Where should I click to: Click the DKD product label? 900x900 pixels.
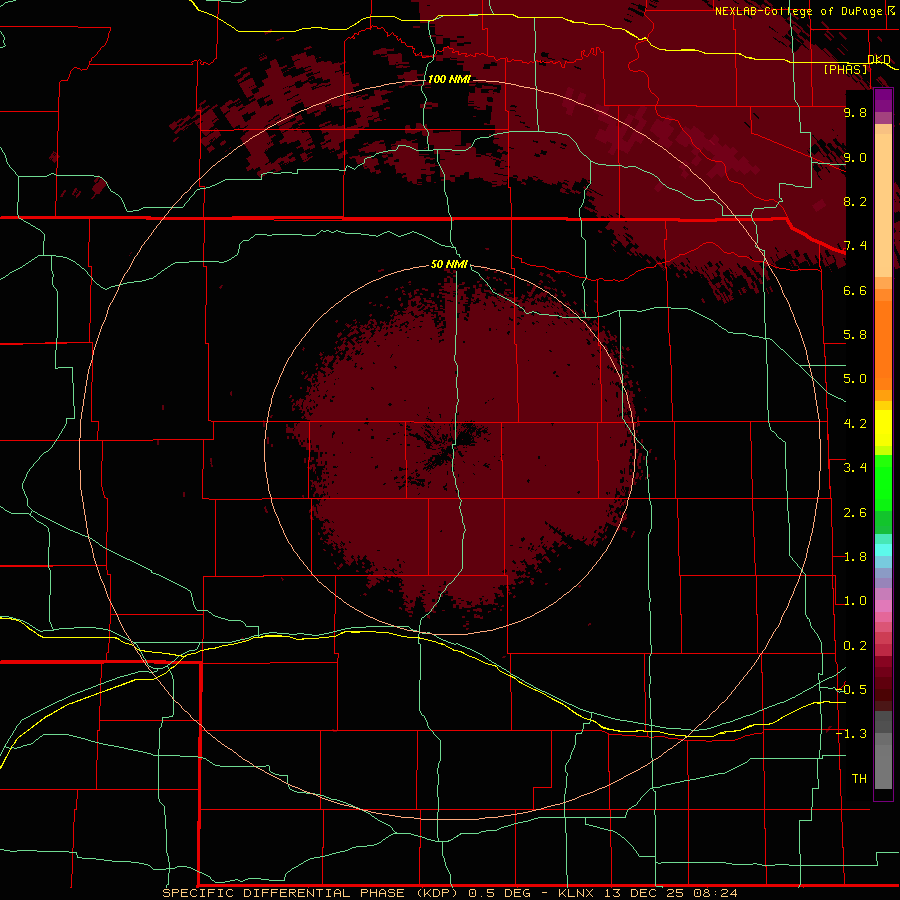coord(879,59)
